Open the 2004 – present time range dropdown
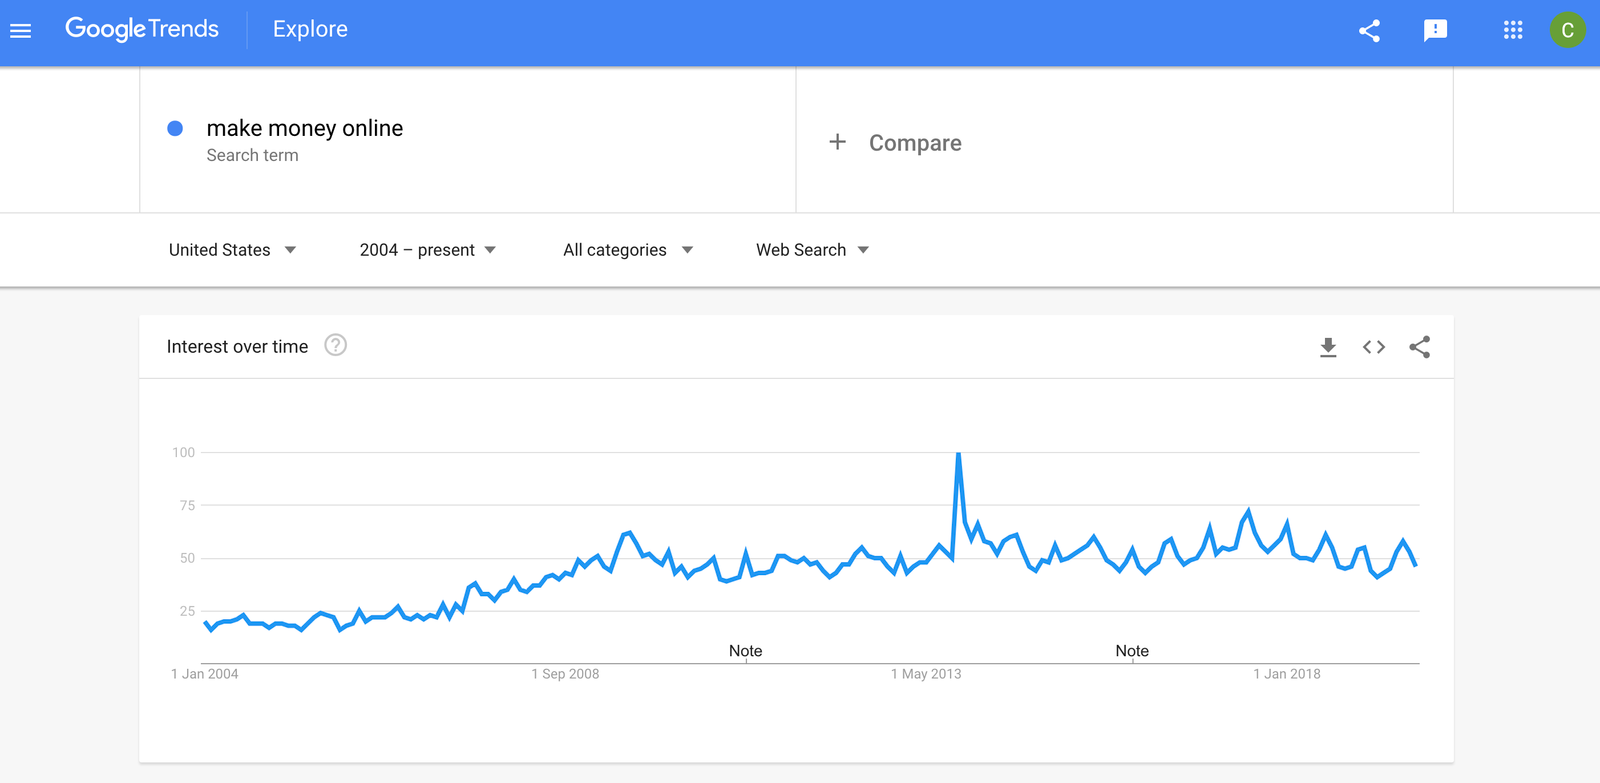The height and width of the screenshot is (783, 1600). (x=428, y=250)
